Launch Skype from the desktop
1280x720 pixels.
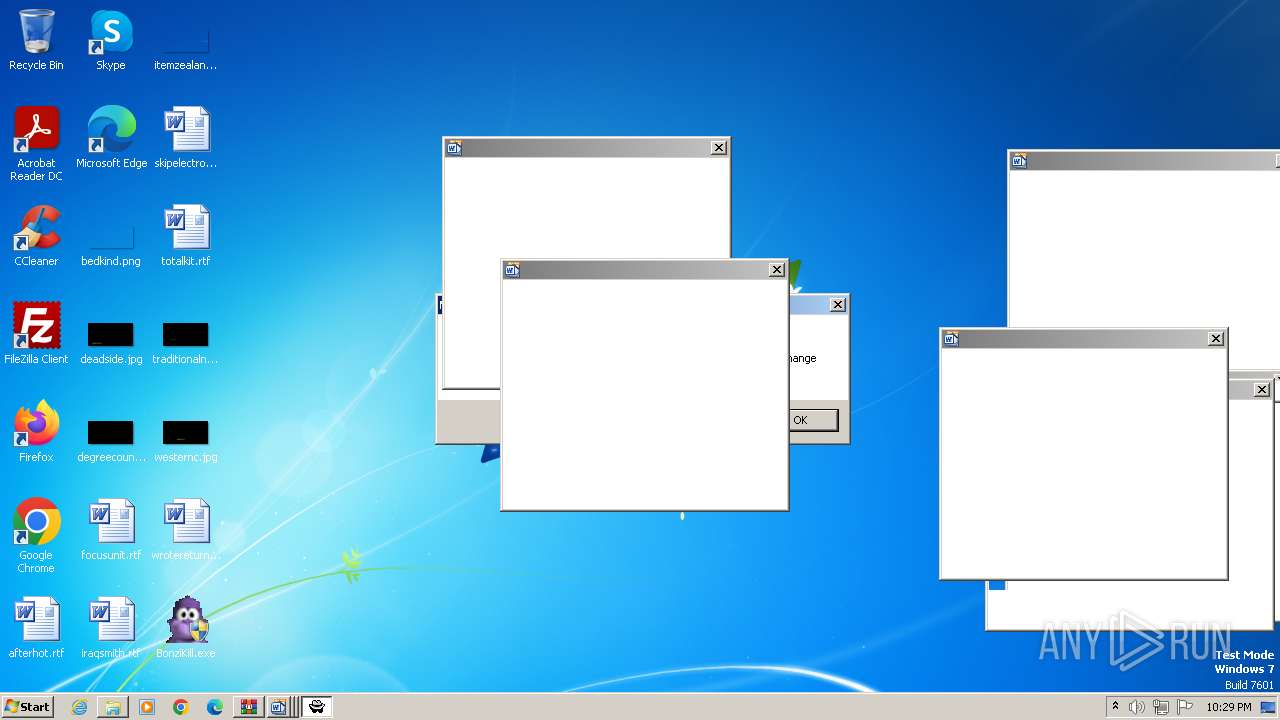111,40
